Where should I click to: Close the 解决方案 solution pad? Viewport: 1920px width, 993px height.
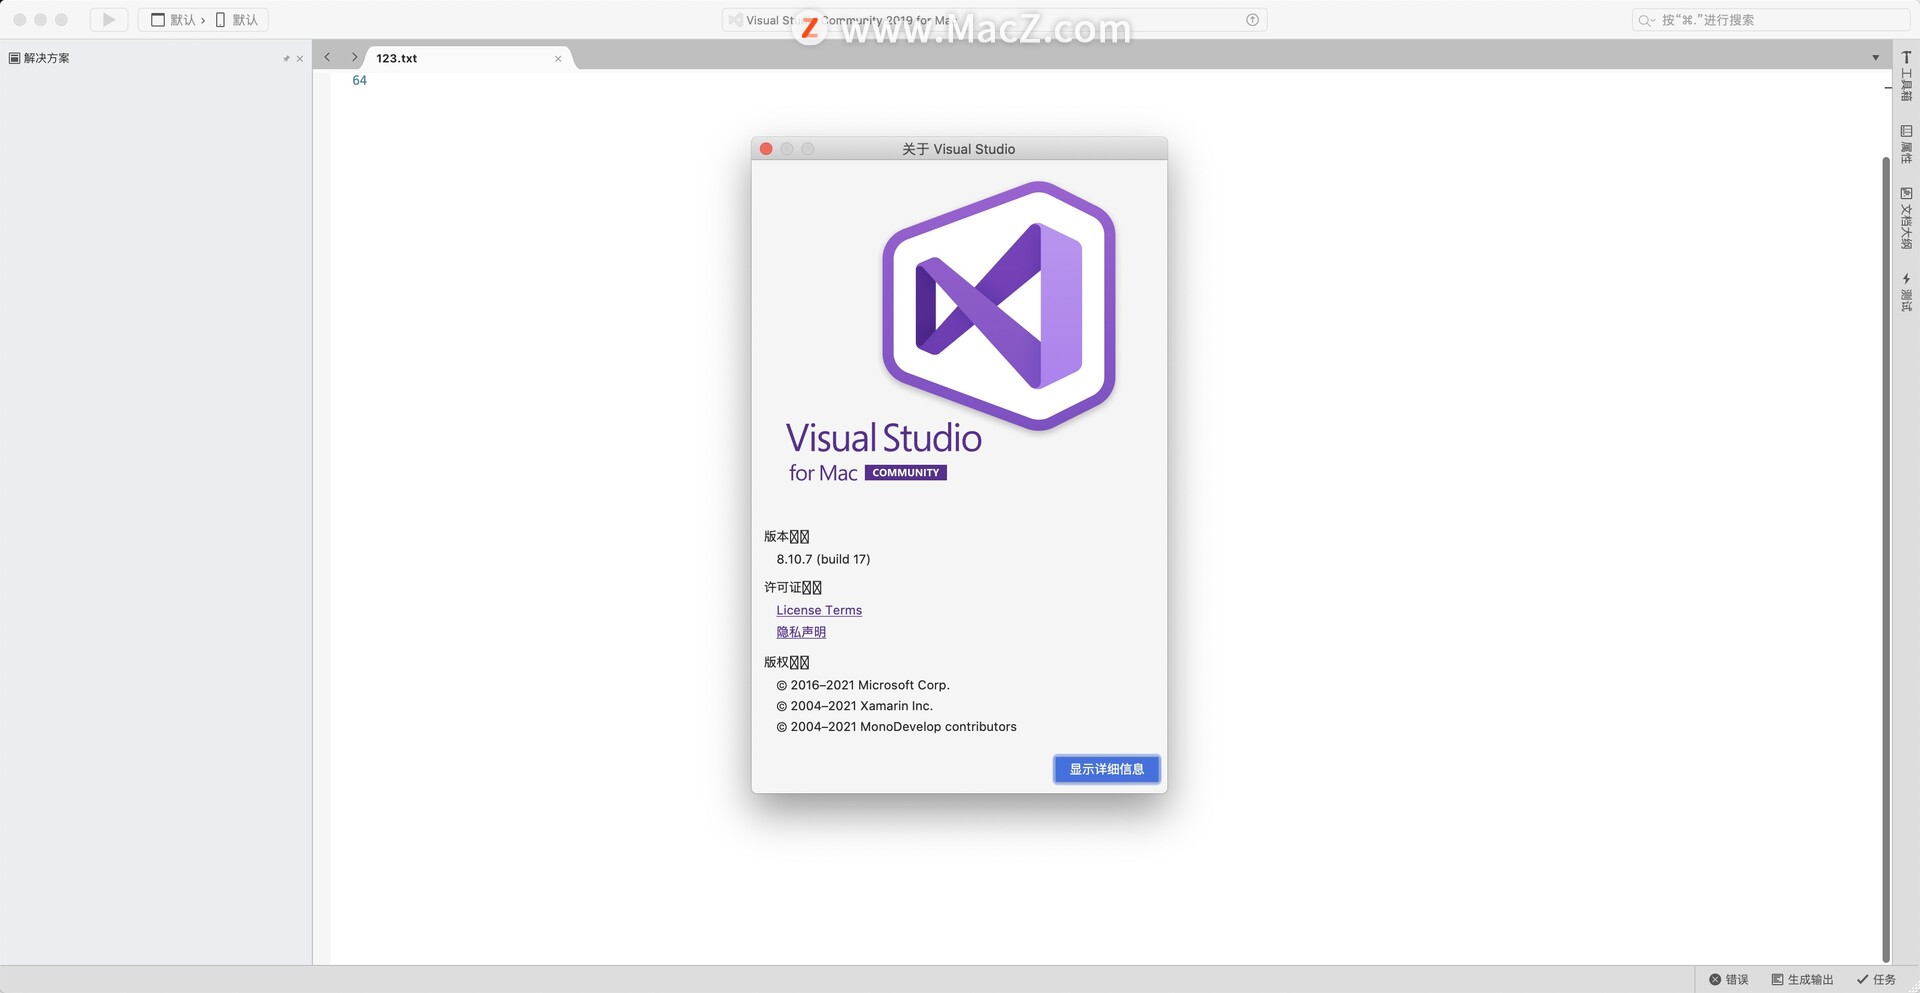pyautogui.click(x=300, y=59)
